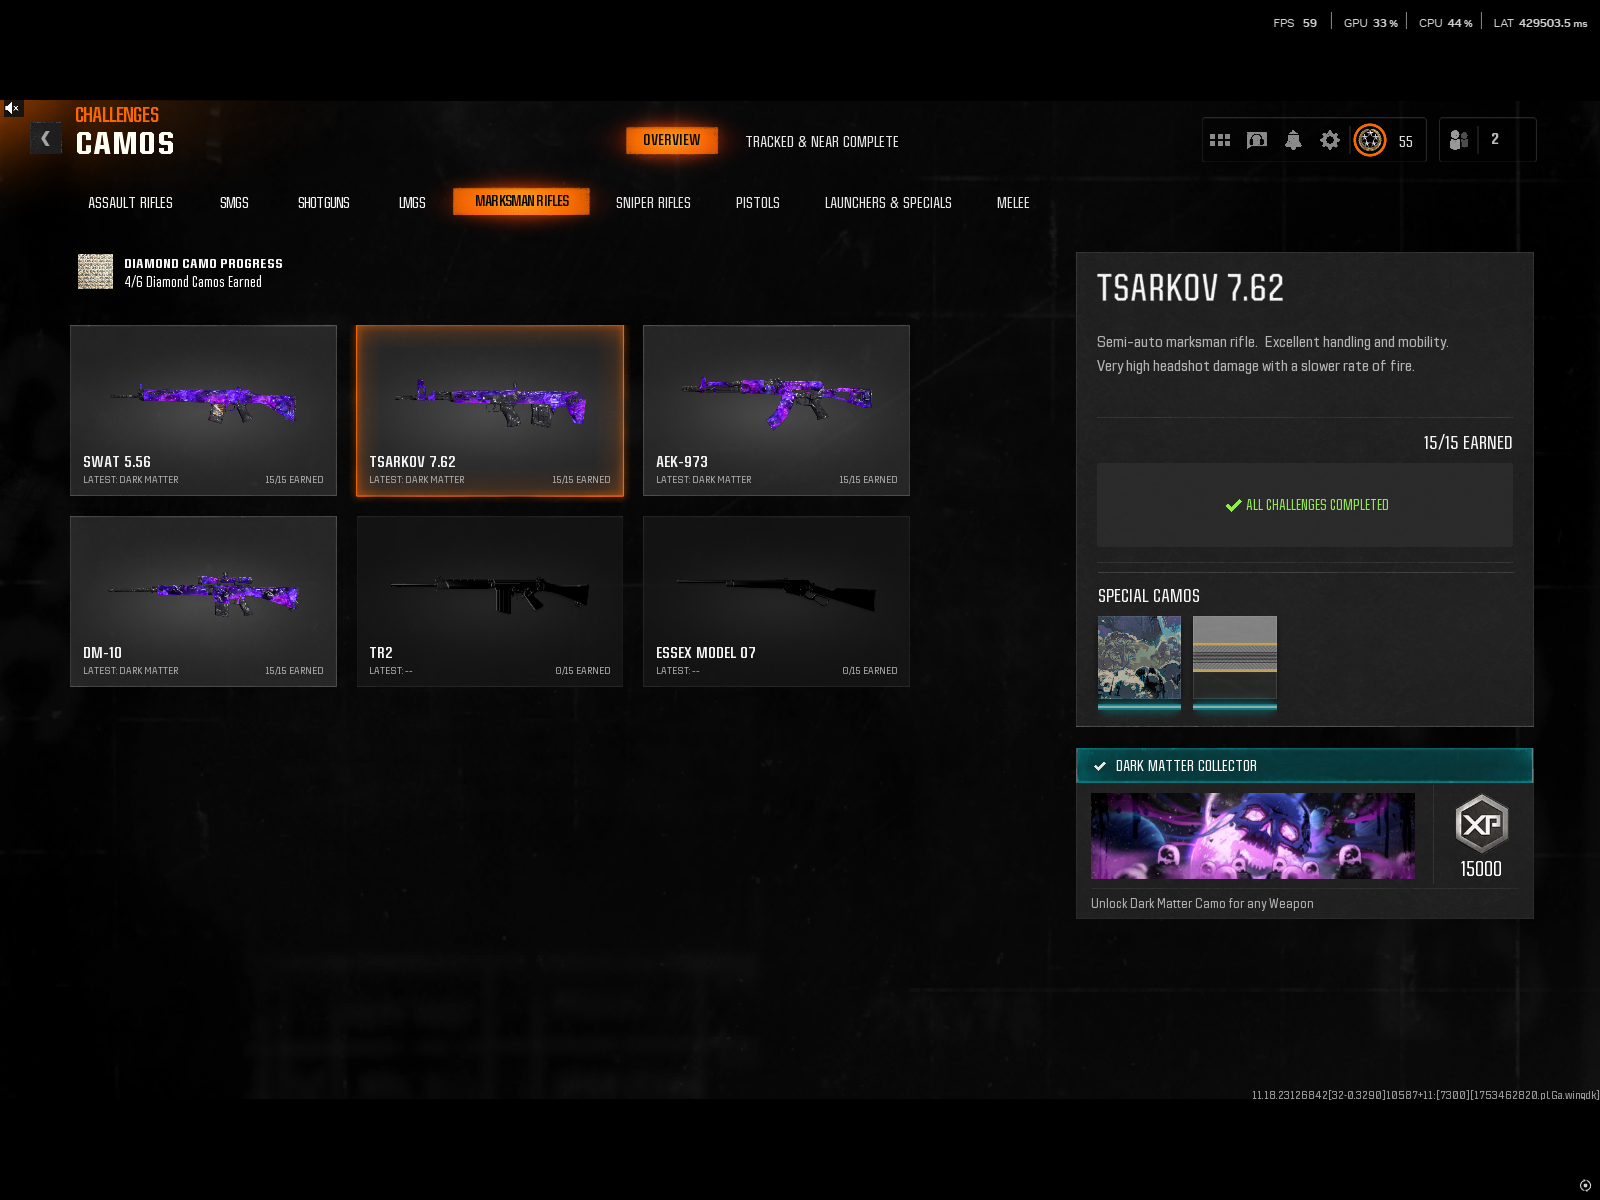Click Unlock Dark Matter Camo for any Weapon
The width and height of the screenshot is (1600, 1200).
[x=1202, y=903]
